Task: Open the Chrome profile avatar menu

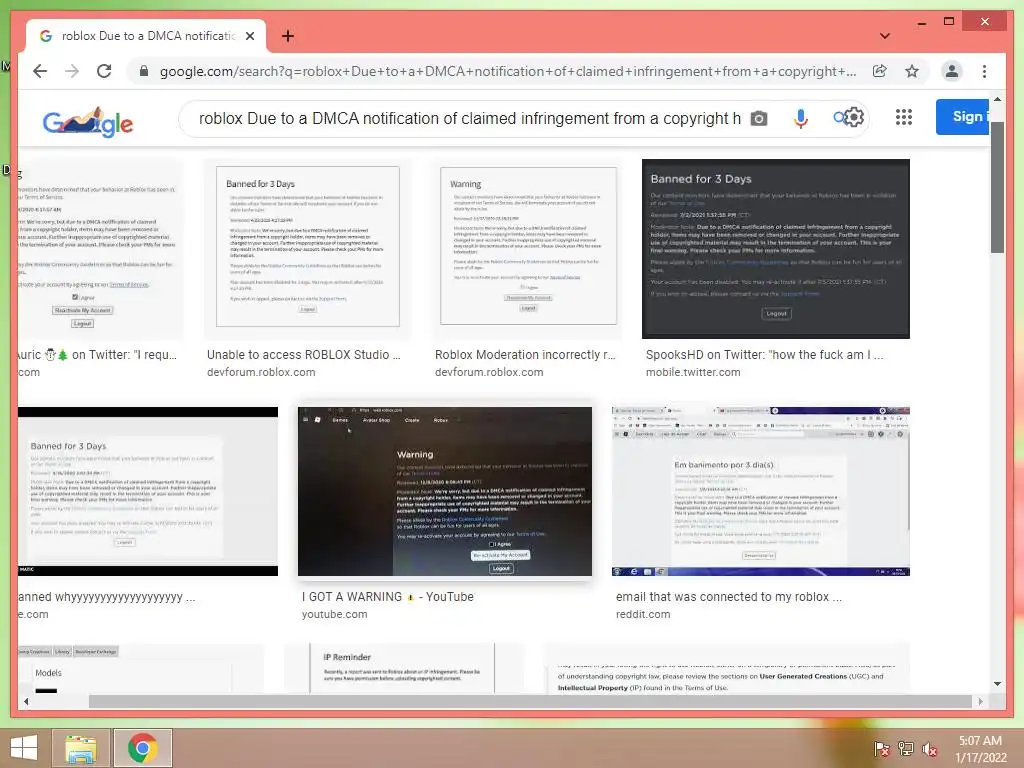Action: pyautogui.click(x=952, y=71)
